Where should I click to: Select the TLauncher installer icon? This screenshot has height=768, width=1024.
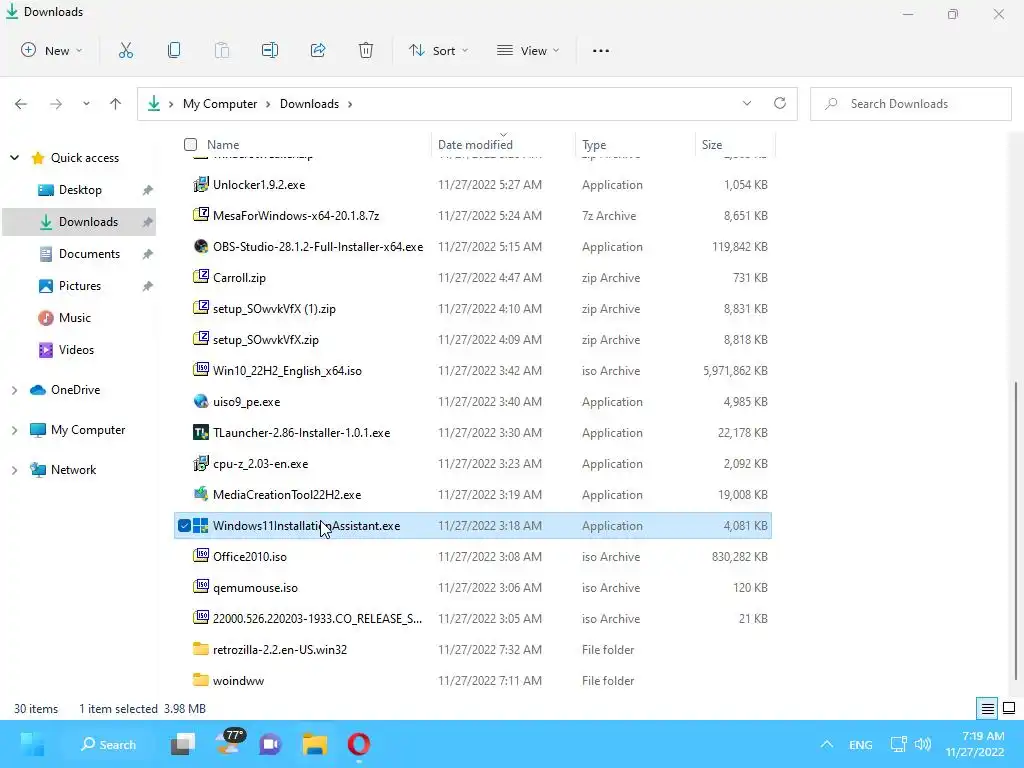[x=201, y=432]
